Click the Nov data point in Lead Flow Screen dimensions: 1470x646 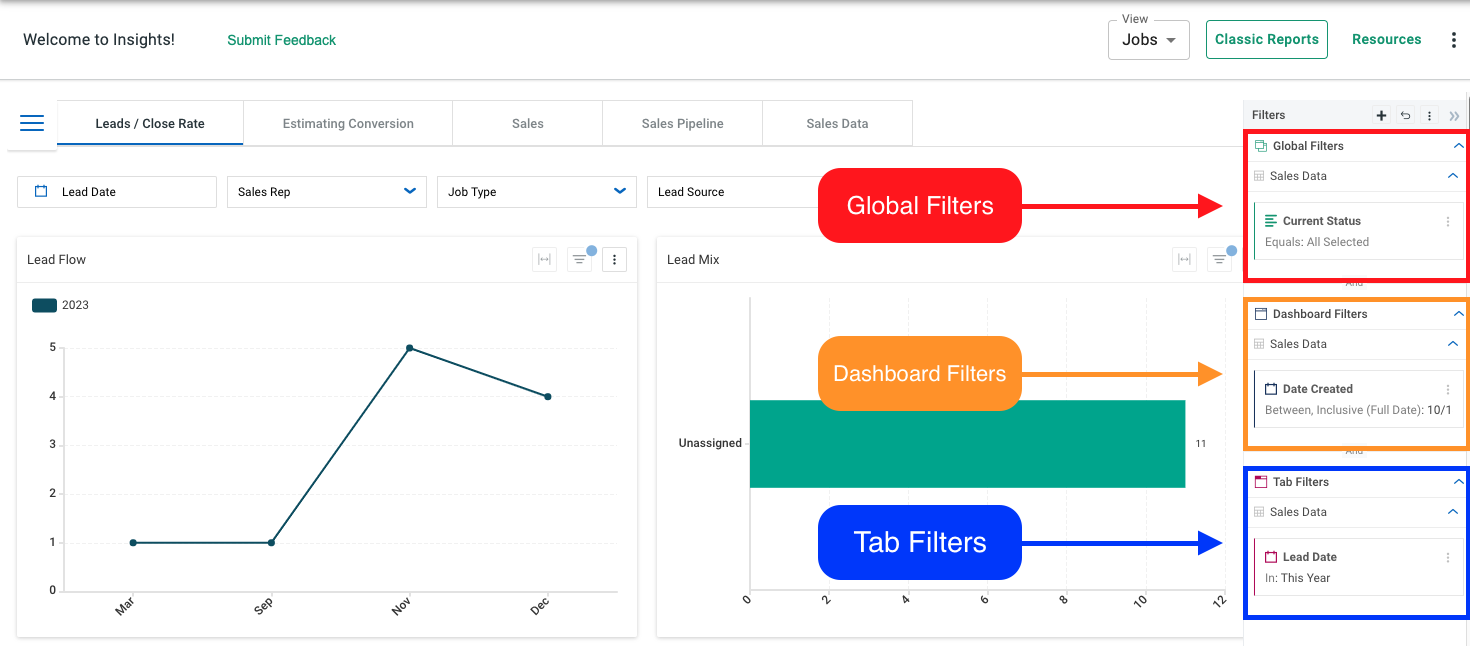409,348
